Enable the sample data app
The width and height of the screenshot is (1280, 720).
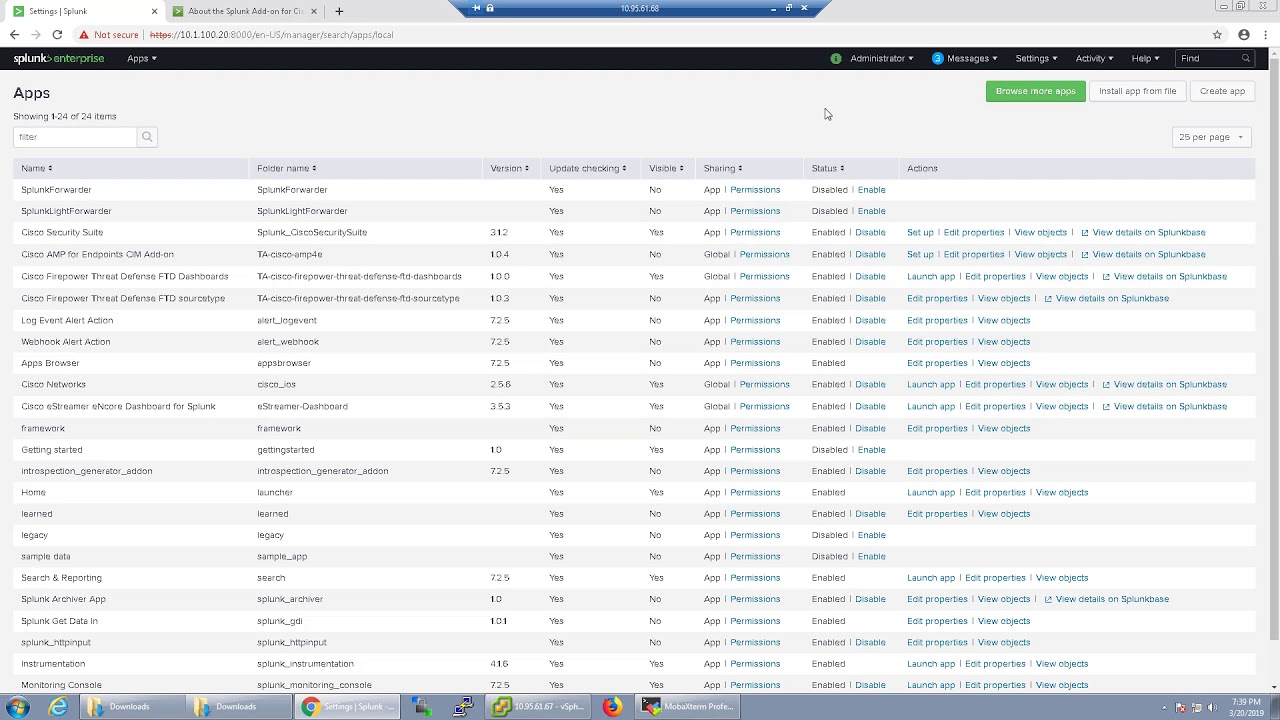pos(871,556)
